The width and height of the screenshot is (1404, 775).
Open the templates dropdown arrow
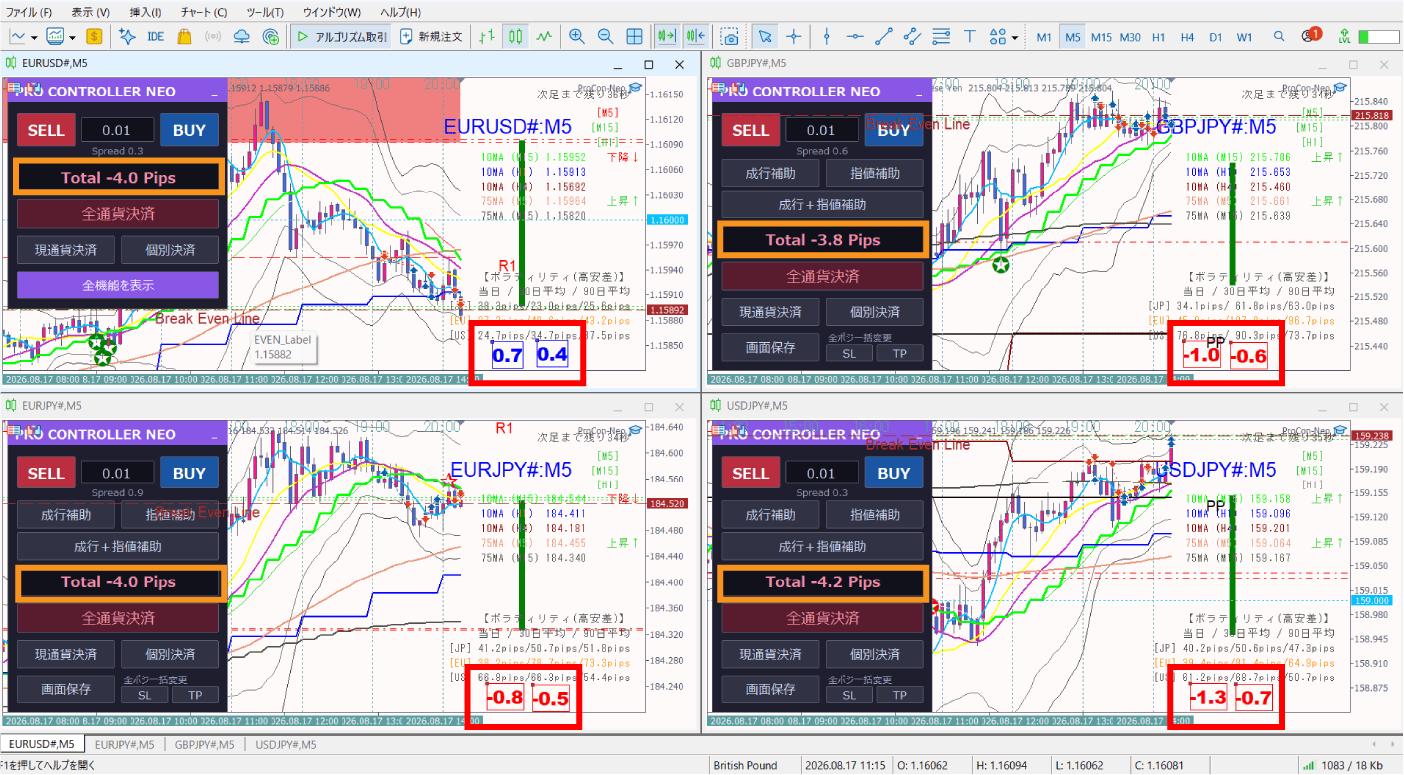pyautogui.click(x=72, y=37)
